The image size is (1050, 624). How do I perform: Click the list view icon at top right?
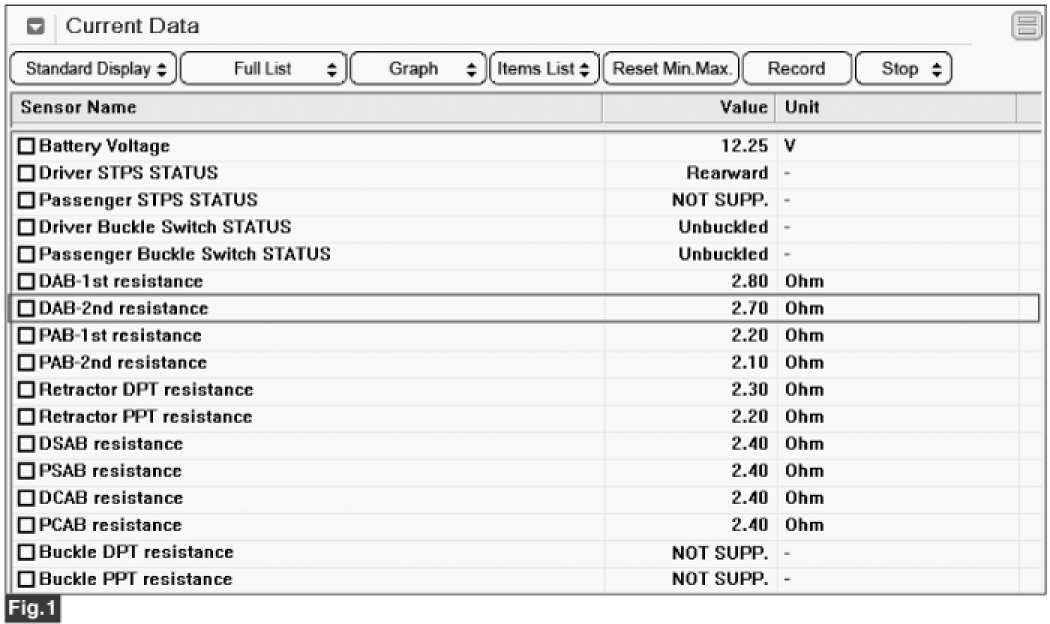(1026, 27)
